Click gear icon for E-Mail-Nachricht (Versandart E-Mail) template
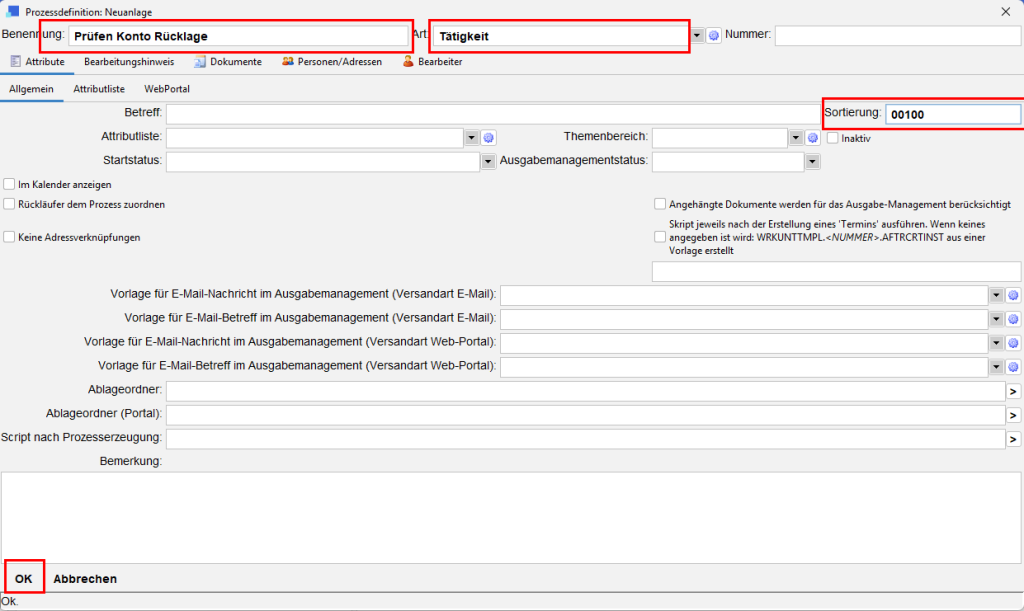1024x611 pixels. (1013, 295)
